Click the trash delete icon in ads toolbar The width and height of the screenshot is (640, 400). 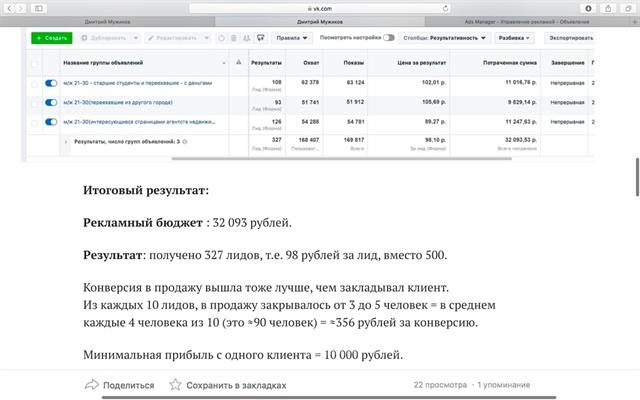234,38
